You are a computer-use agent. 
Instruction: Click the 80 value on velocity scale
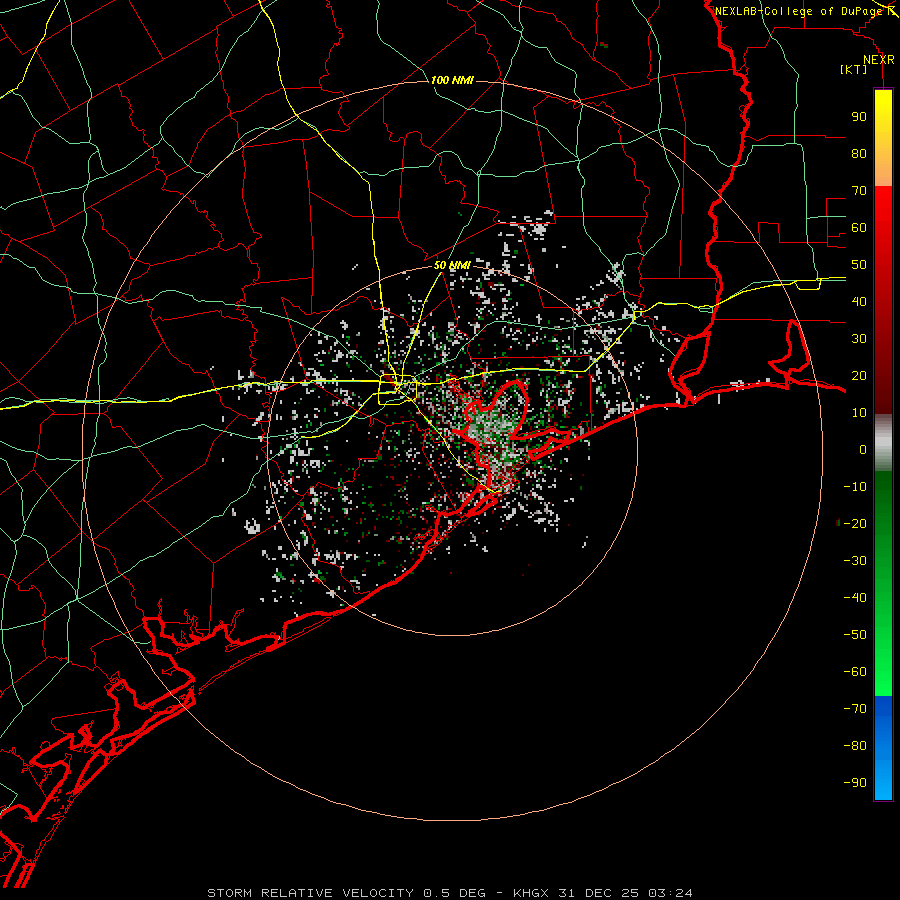[x=859, y=153]
